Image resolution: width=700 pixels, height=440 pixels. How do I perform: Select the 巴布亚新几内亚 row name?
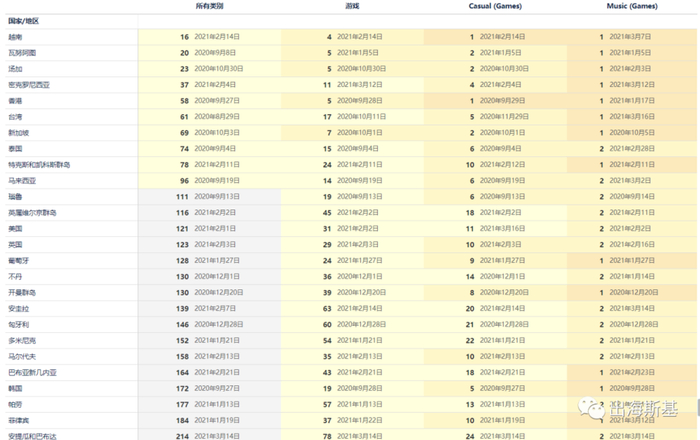pyautogui.click(x=32, y=373)
